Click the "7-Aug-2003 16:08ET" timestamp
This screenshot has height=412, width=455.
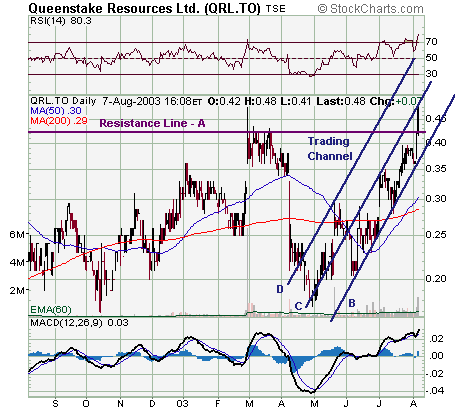152,101
